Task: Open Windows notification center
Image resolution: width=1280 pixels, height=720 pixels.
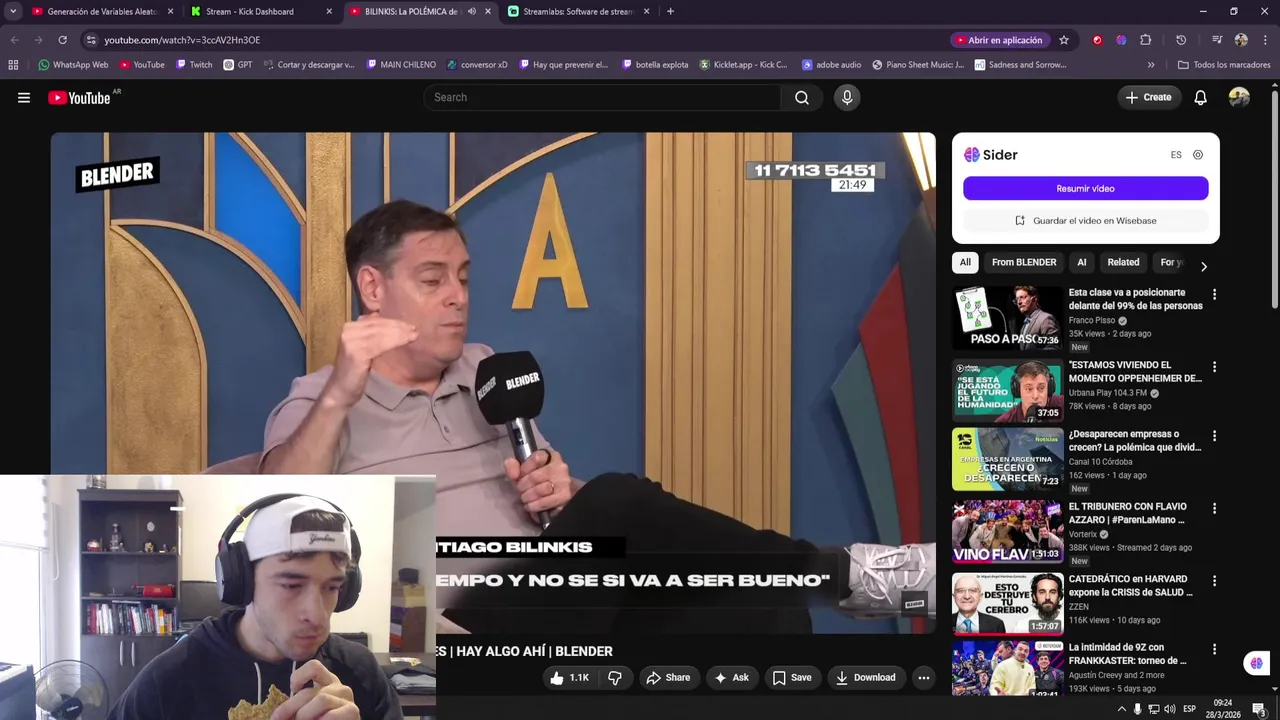Action: tap(1259, 709)
